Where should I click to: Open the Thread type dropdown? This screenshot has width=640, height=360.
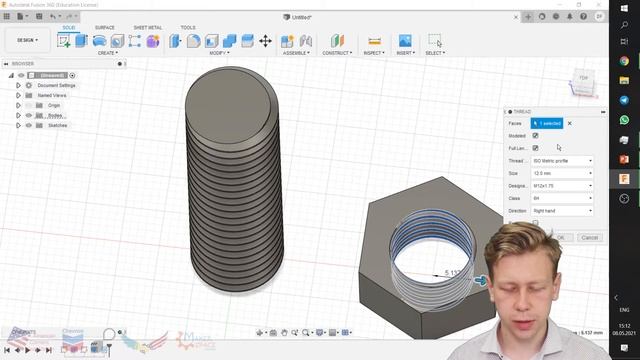click(x=562, y=161)
